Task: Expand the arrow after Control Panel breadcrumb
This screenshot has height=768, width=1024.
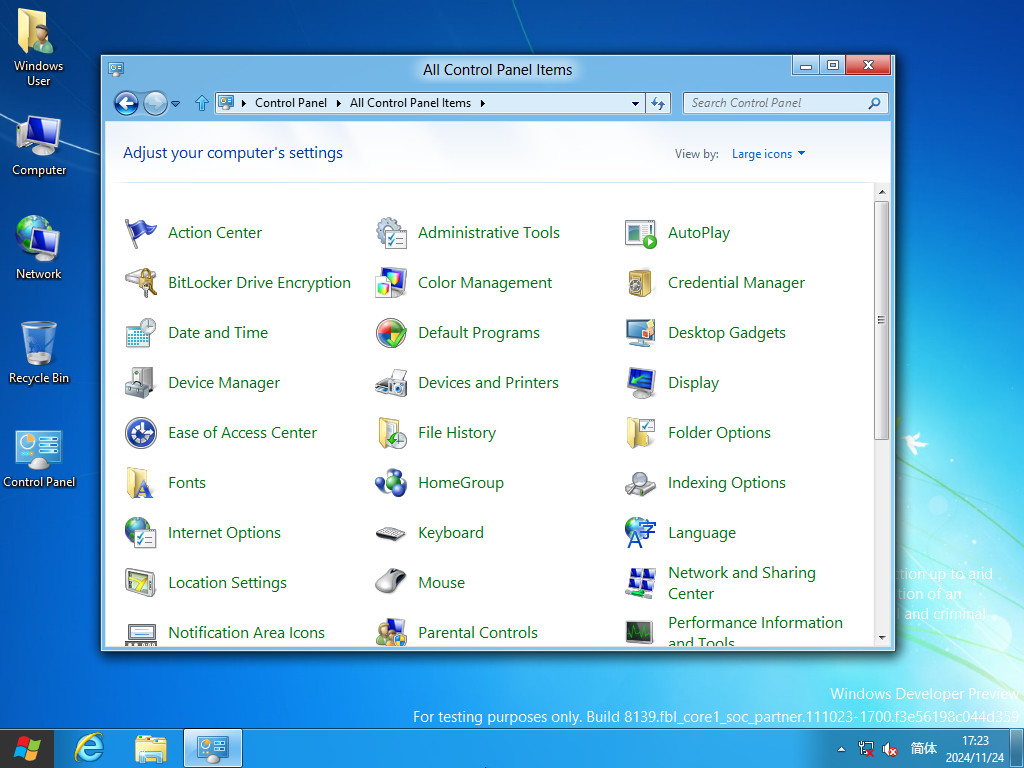Action: click(338, 103)
